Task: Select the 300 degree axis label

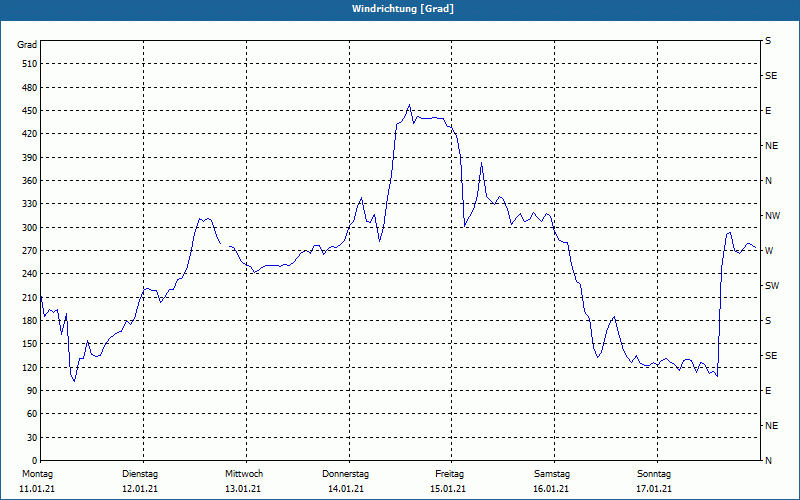Action: (x=30, y=228)
